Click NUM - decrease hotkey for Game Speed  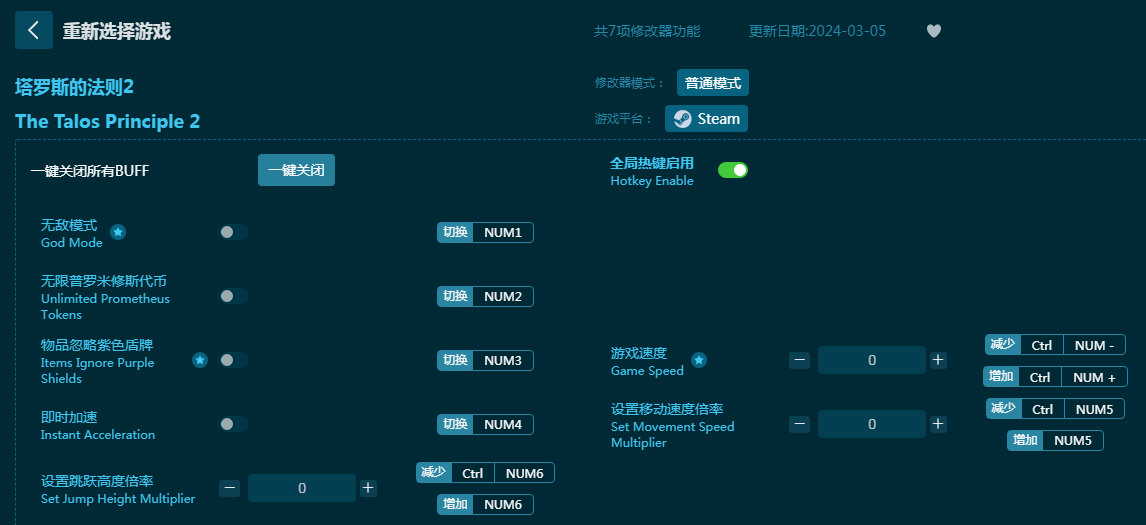(1094, 345)
